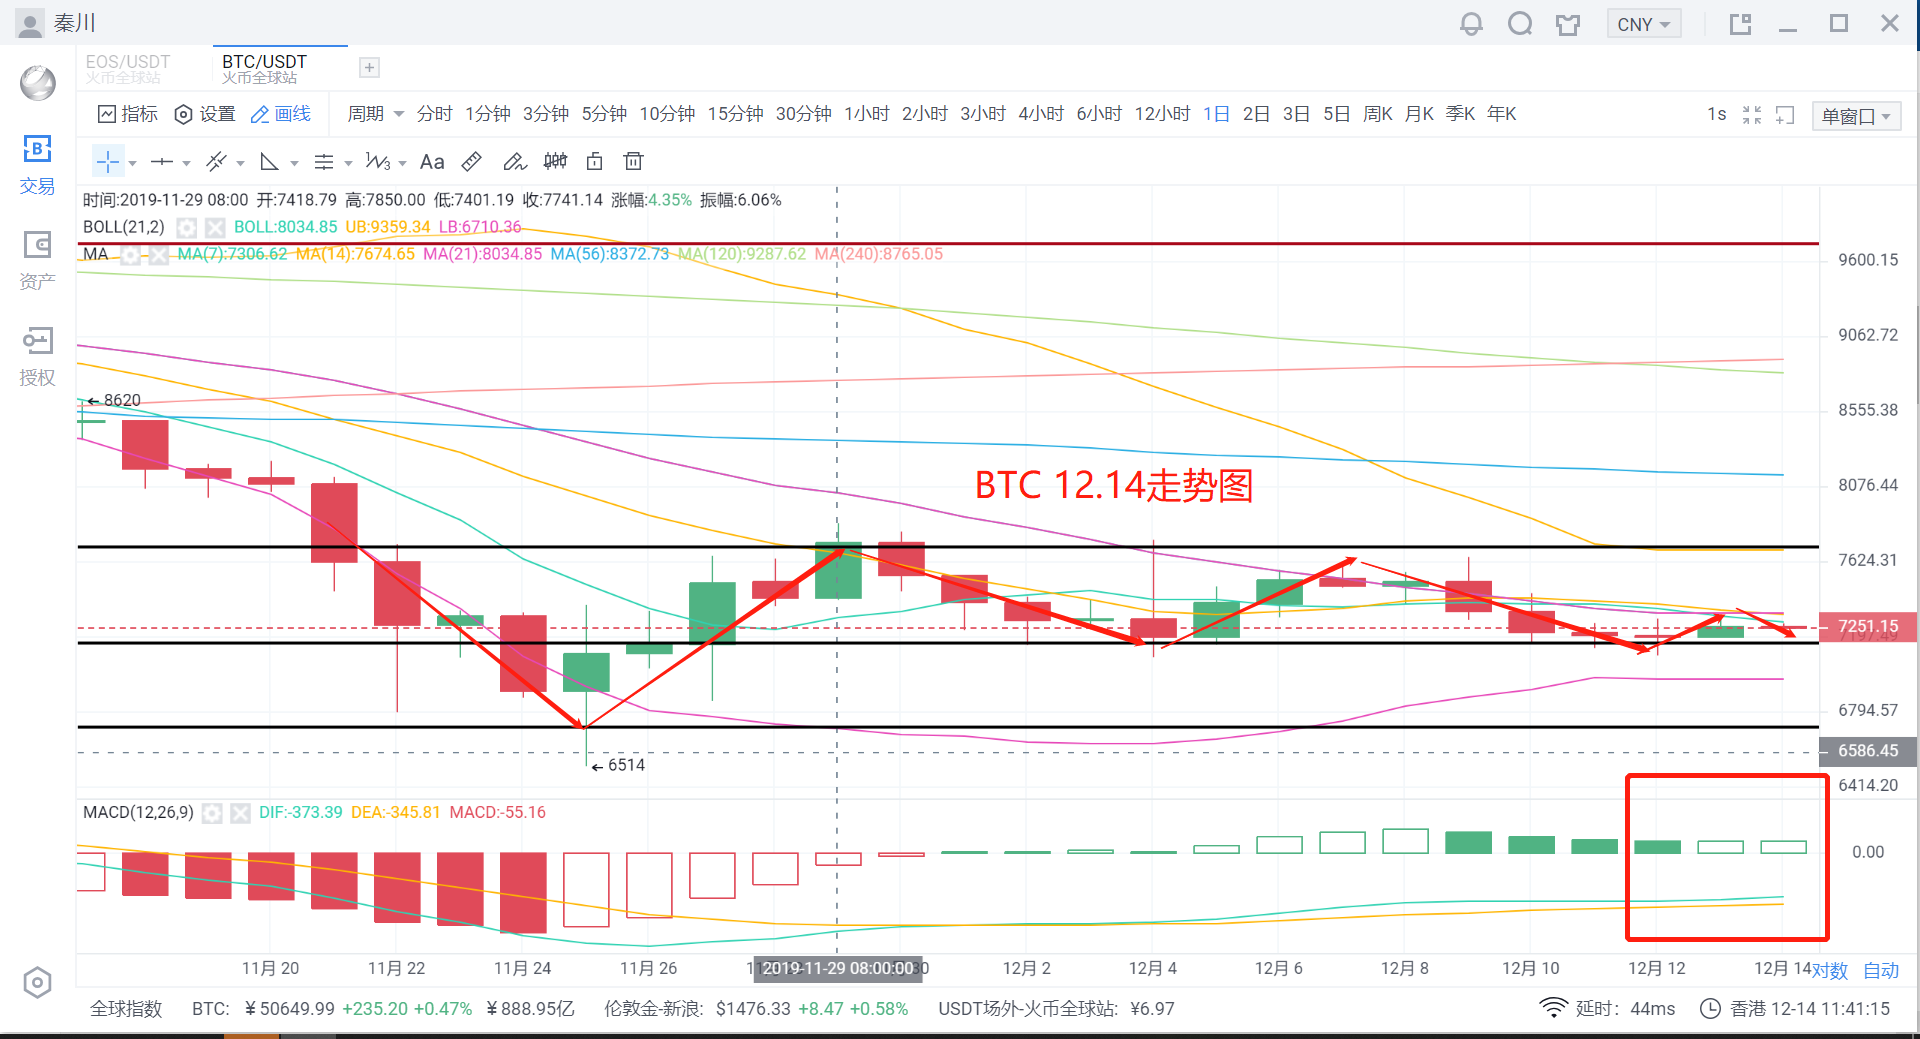
Task: Open the 授权 authorization section
Action: pyautogui.click(x=37, y=356)
